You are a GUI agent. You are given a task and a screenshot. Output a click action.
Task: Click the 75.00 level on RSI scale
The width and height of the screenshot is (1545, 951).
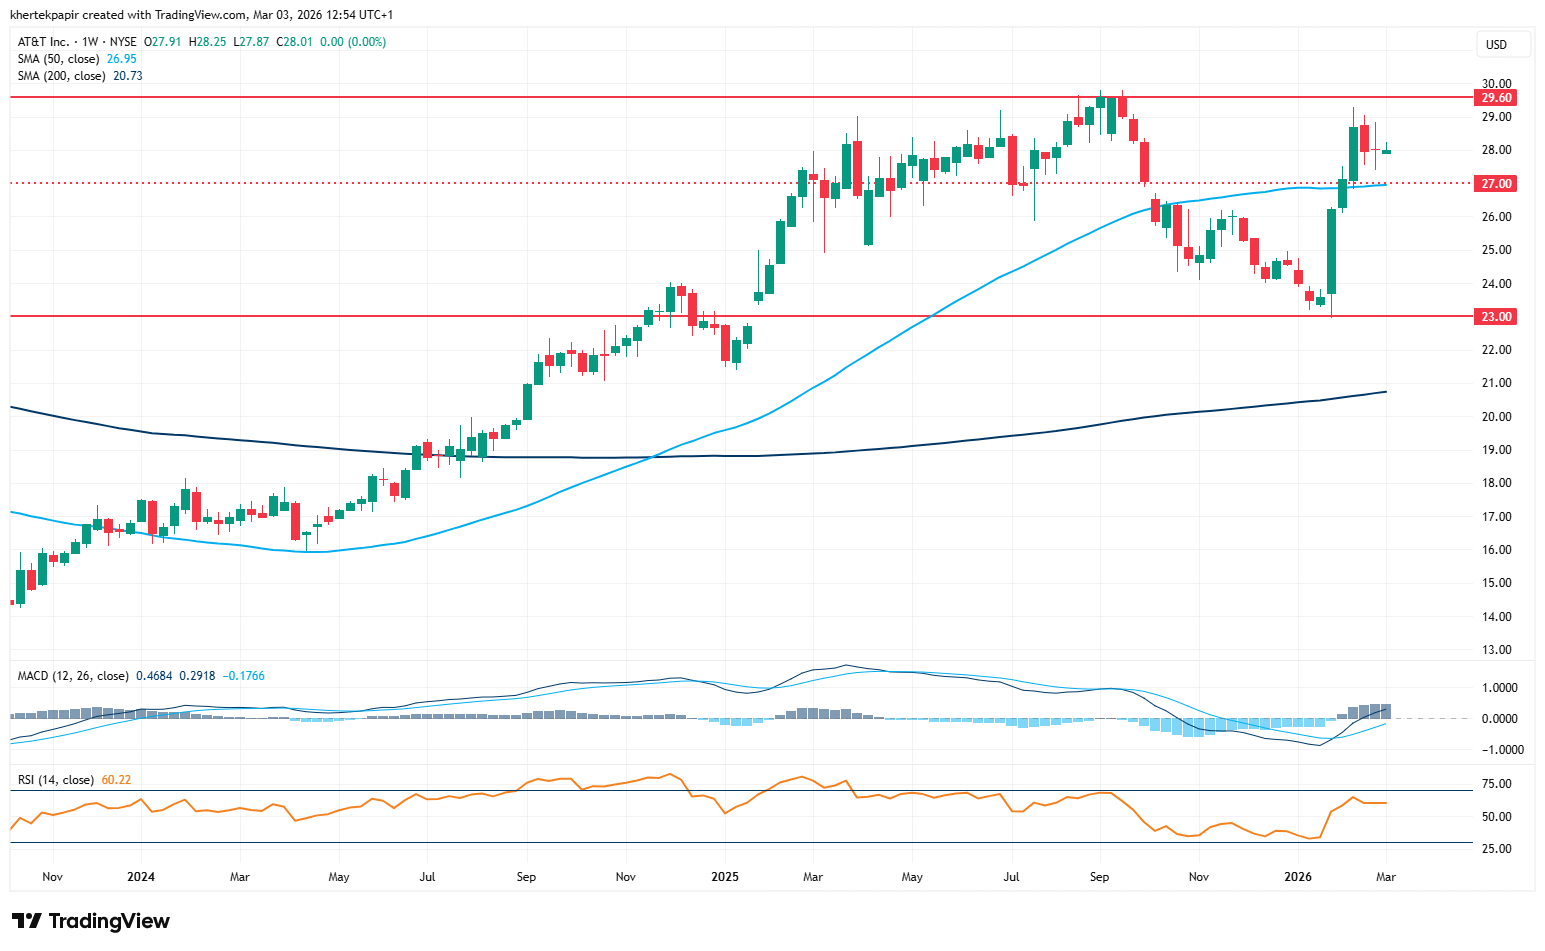(1496, 784)
